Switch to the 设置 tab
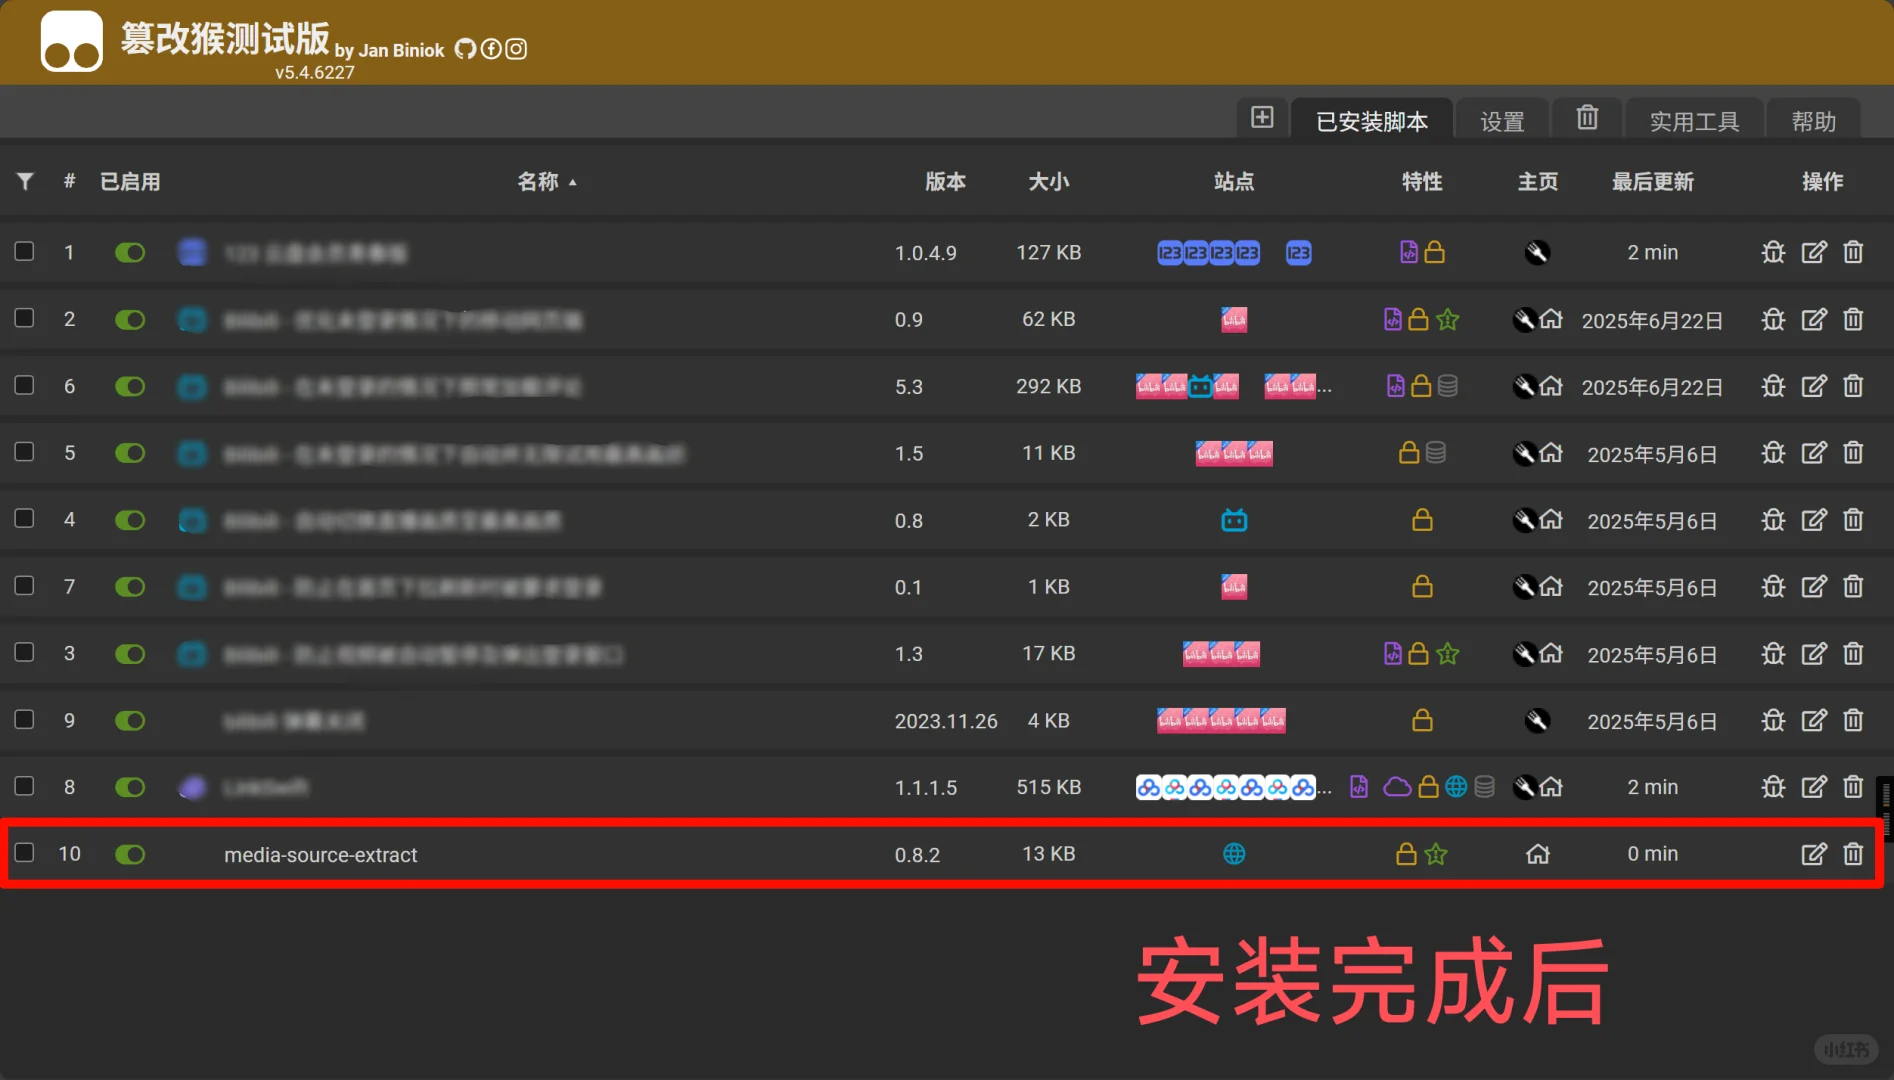This screenshot has width=1894, height=1080. tap(1501, 120)
